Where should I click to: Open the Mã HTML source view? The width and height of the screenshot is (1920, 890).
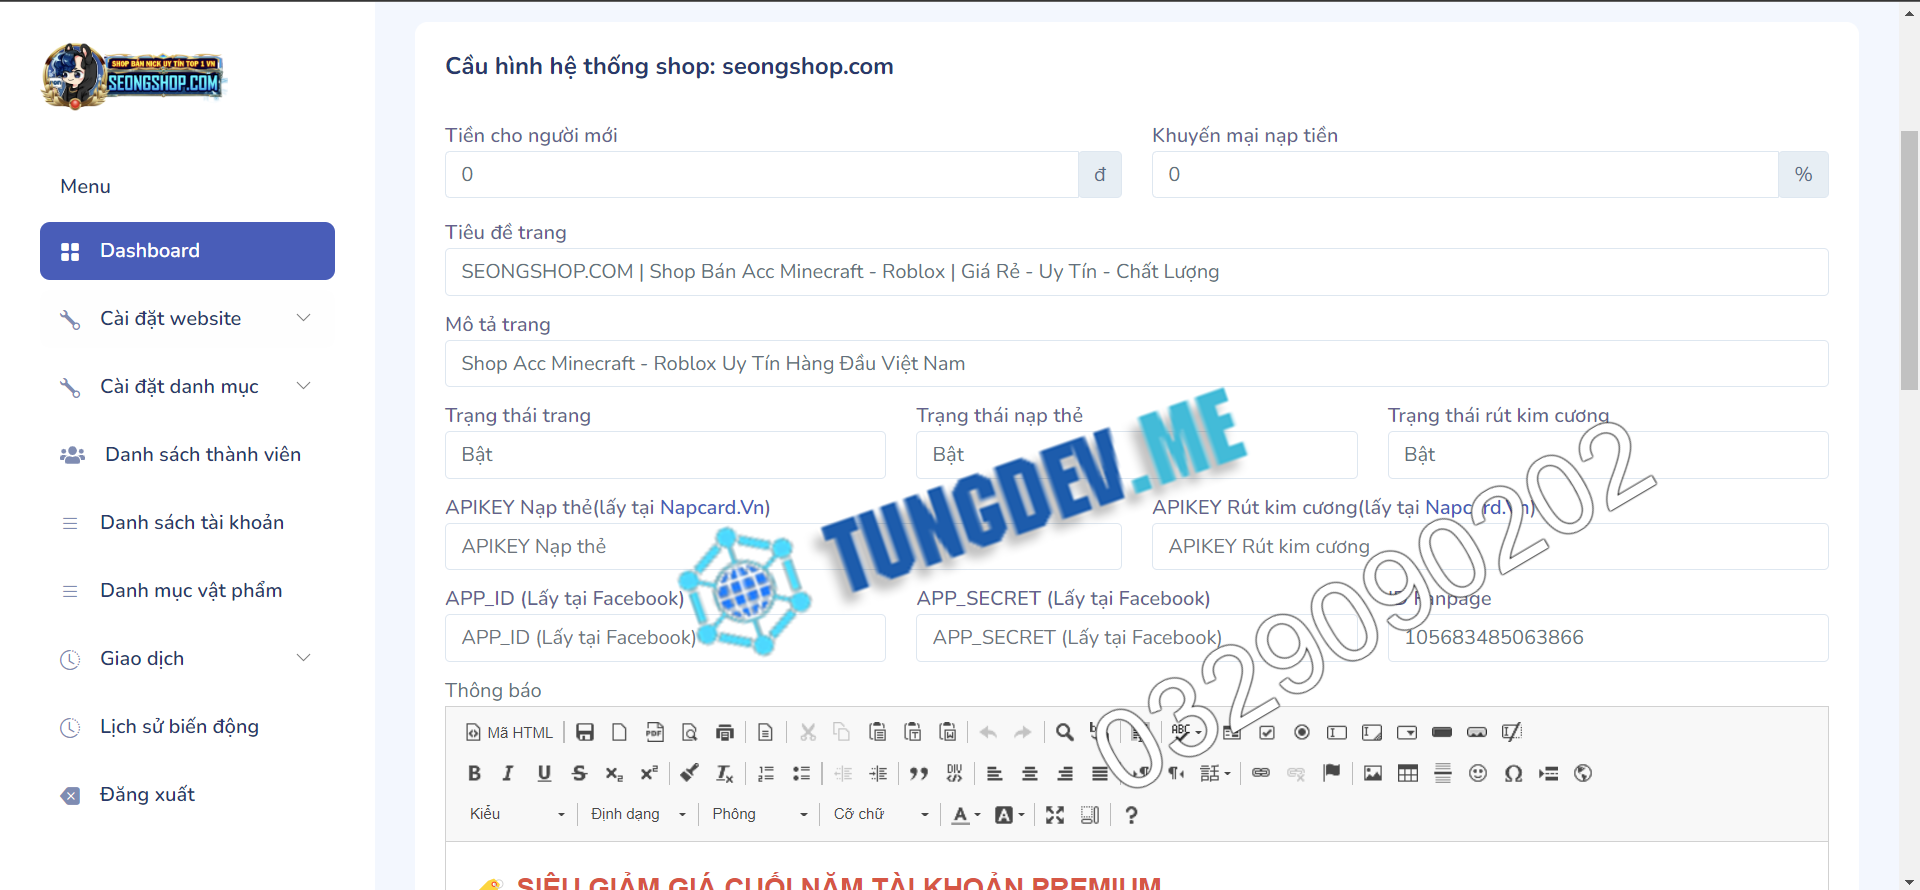tap(509, 732)
